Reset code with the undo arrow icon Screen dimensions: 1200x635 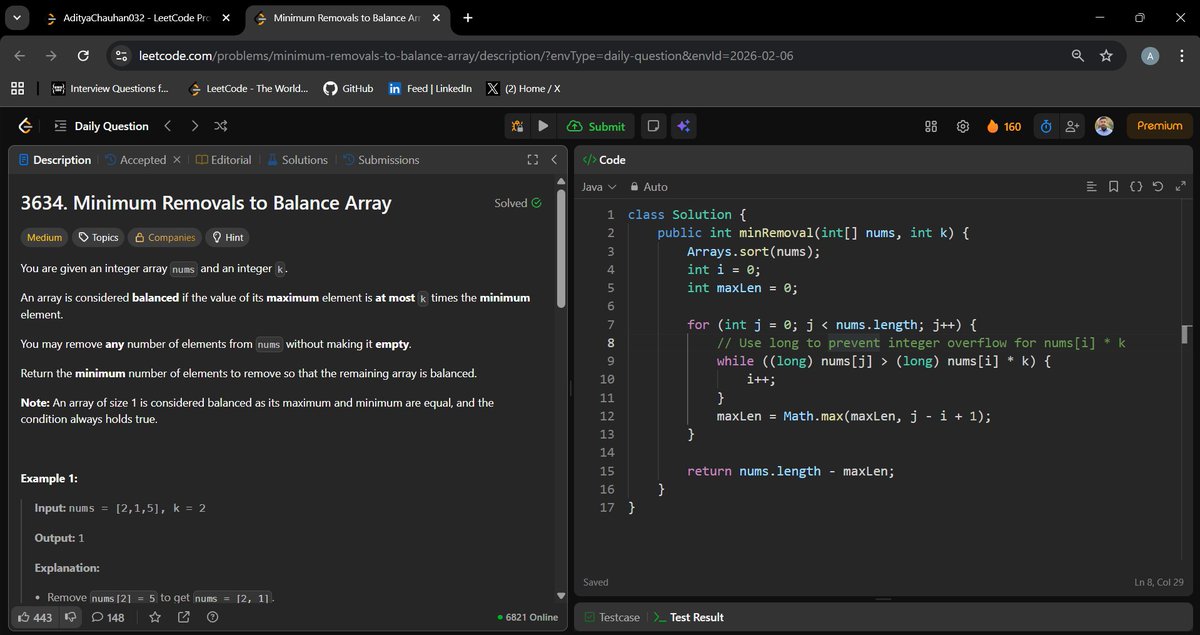tap(1158, 187)
